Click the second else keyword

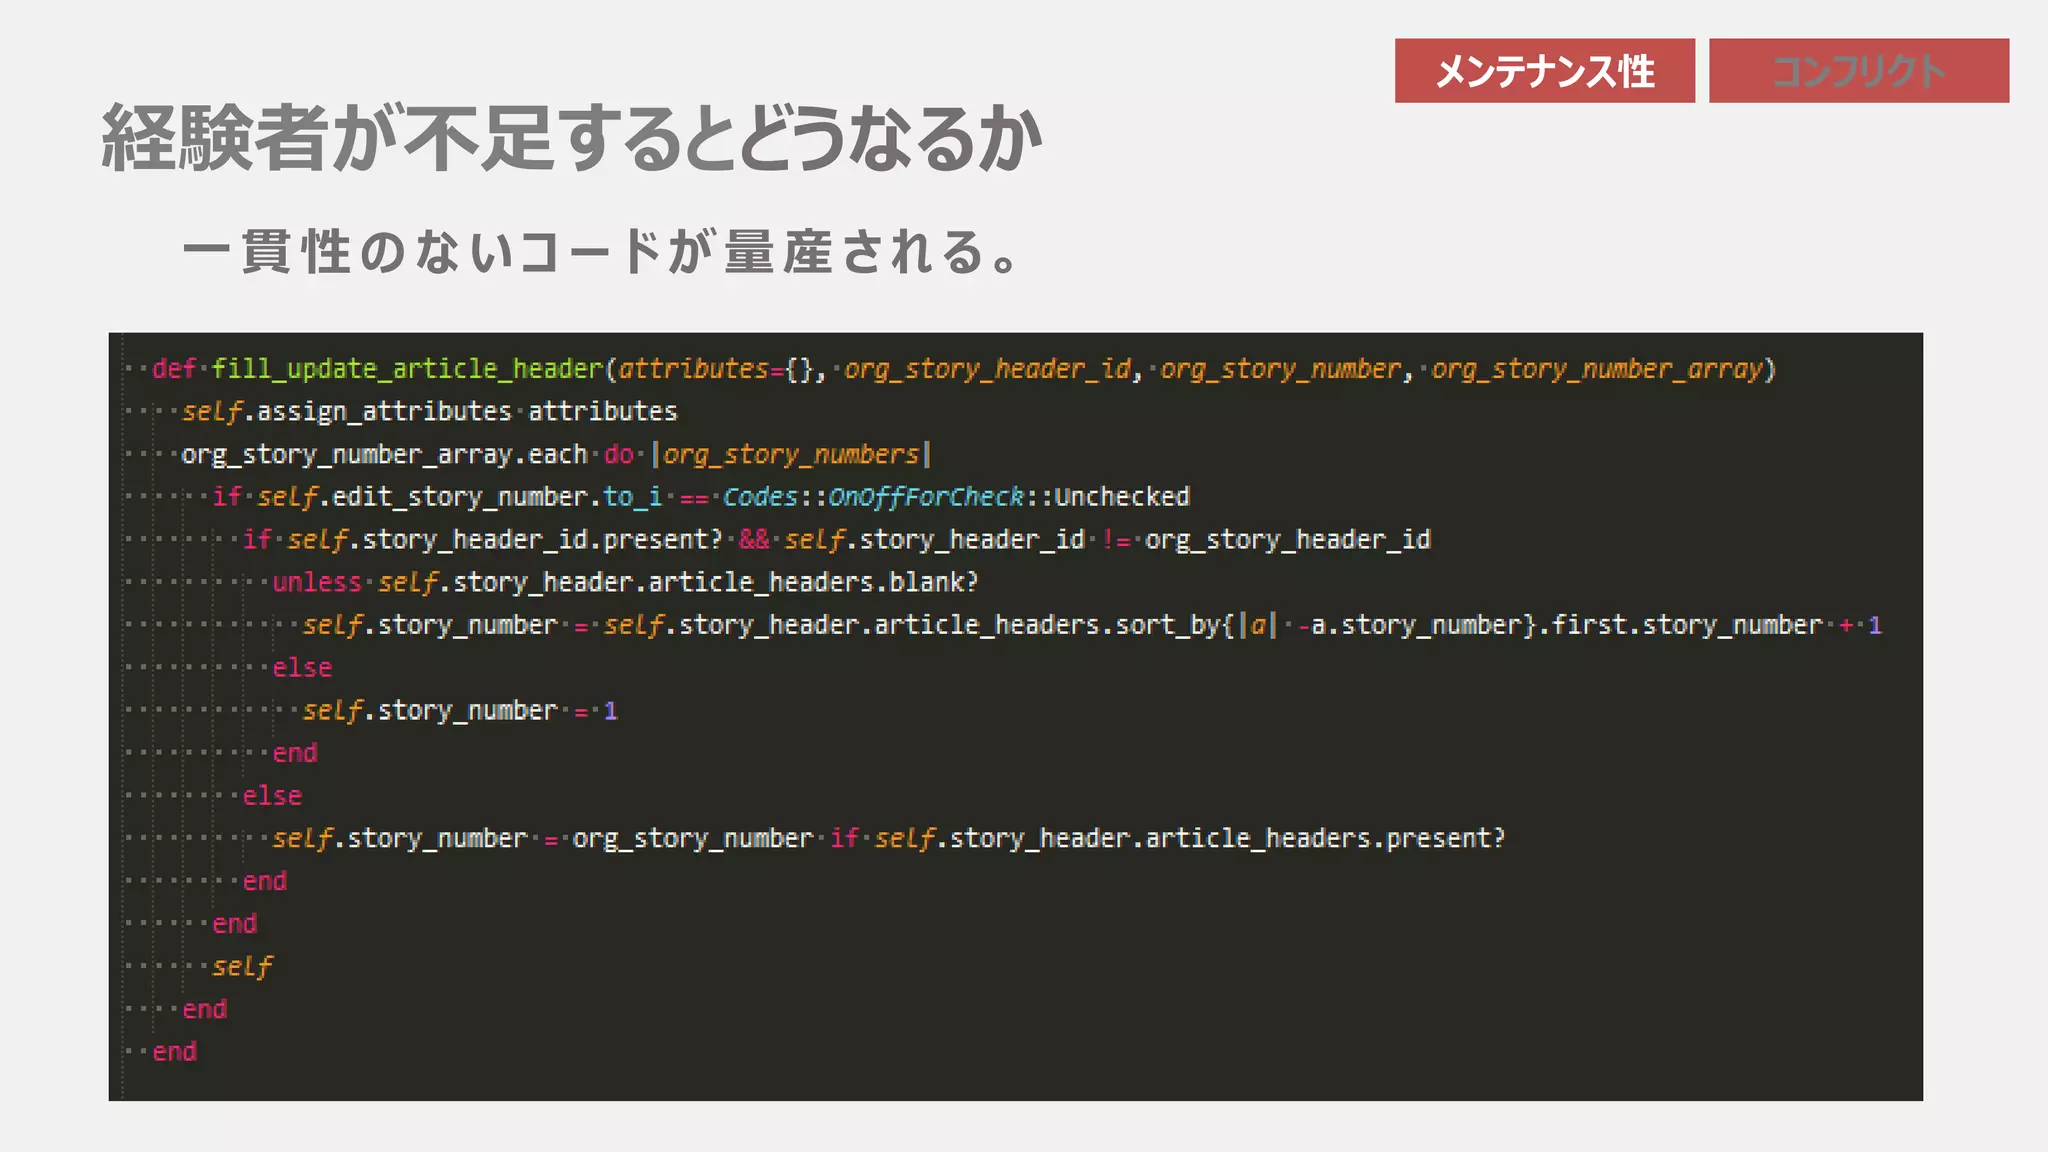(x=272, y=796)
